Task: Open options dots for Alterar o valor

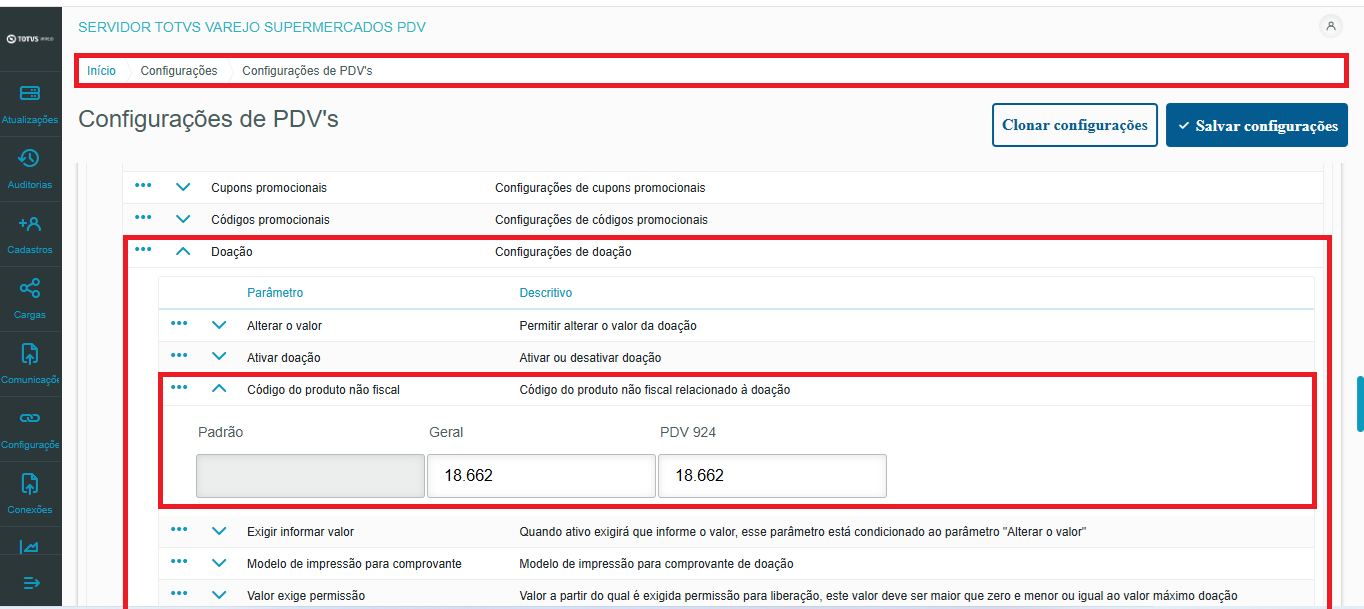Action: click(179, 324)
